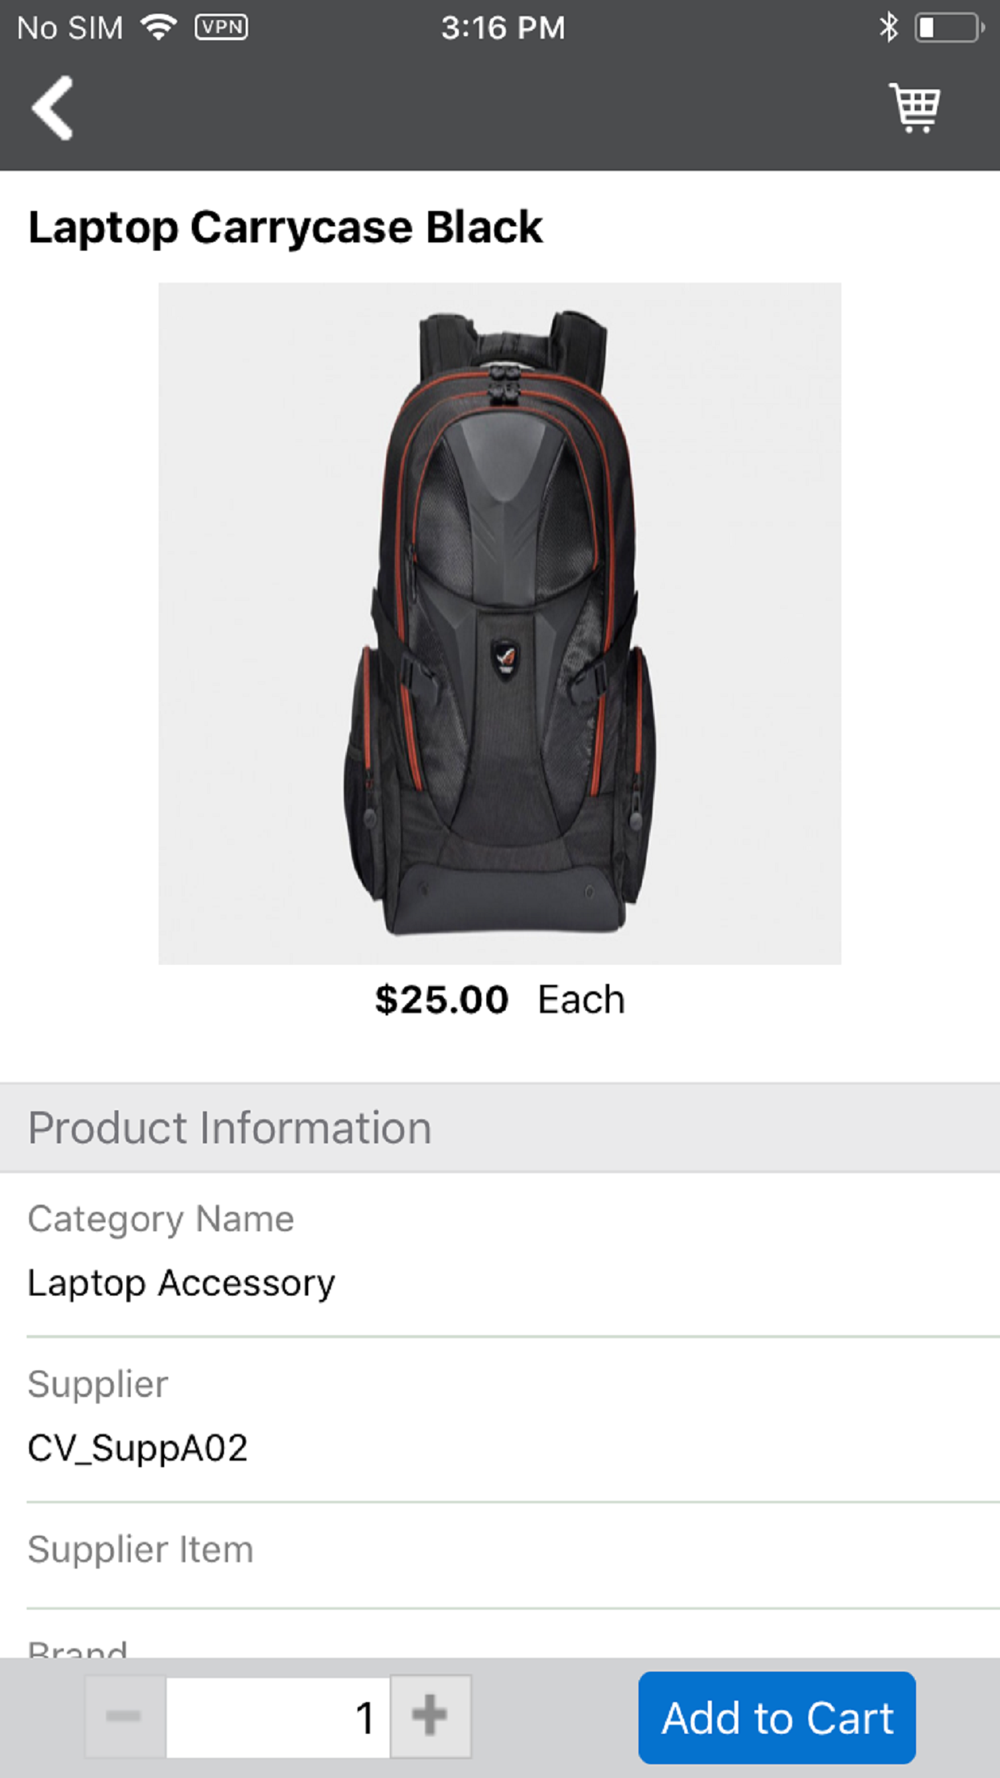Select the quantity input field

click(278, 1716)
